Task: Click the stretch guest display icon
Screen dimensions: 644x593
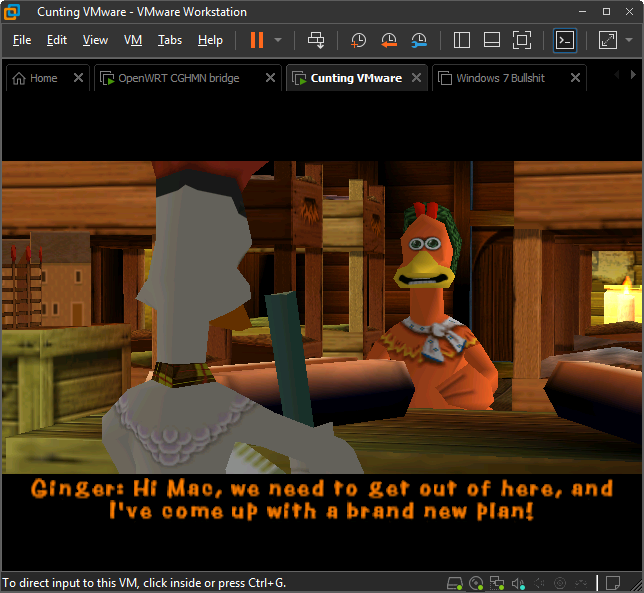Action: [608, 40]
